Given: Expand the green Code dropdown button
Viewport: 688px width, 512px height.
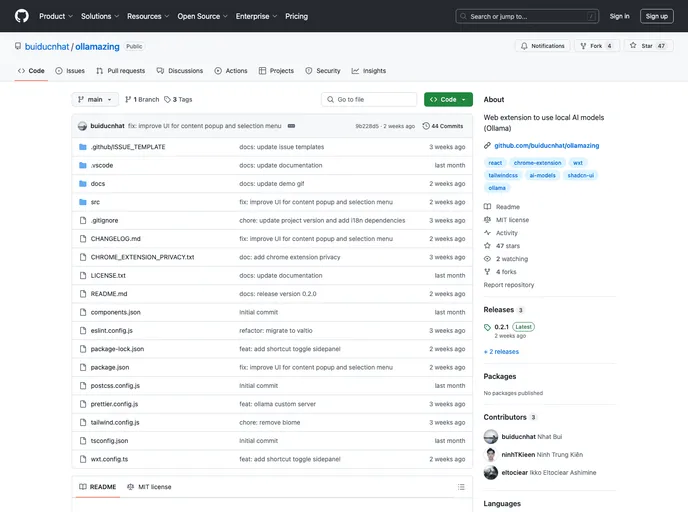Looking at the screenshot, I should click(x=448, y=100).
